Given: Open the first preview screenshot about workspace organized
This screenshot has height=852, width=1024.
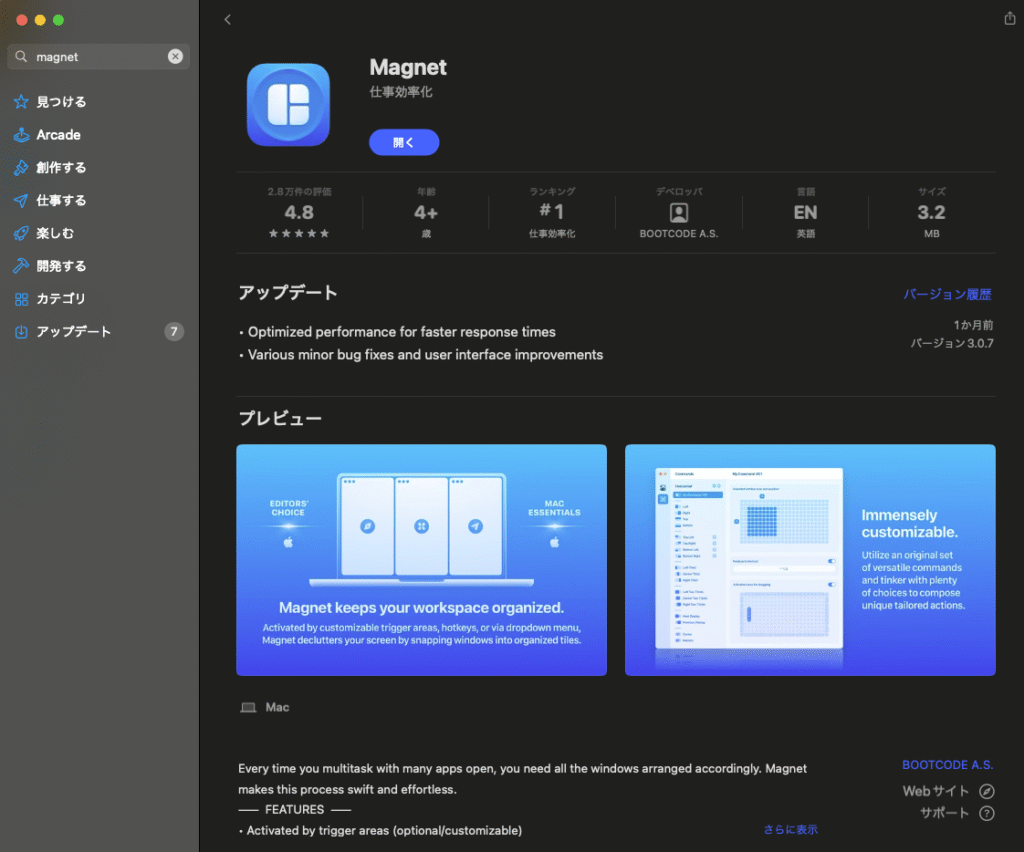Looking at the screenshot, I should (421, 560).
